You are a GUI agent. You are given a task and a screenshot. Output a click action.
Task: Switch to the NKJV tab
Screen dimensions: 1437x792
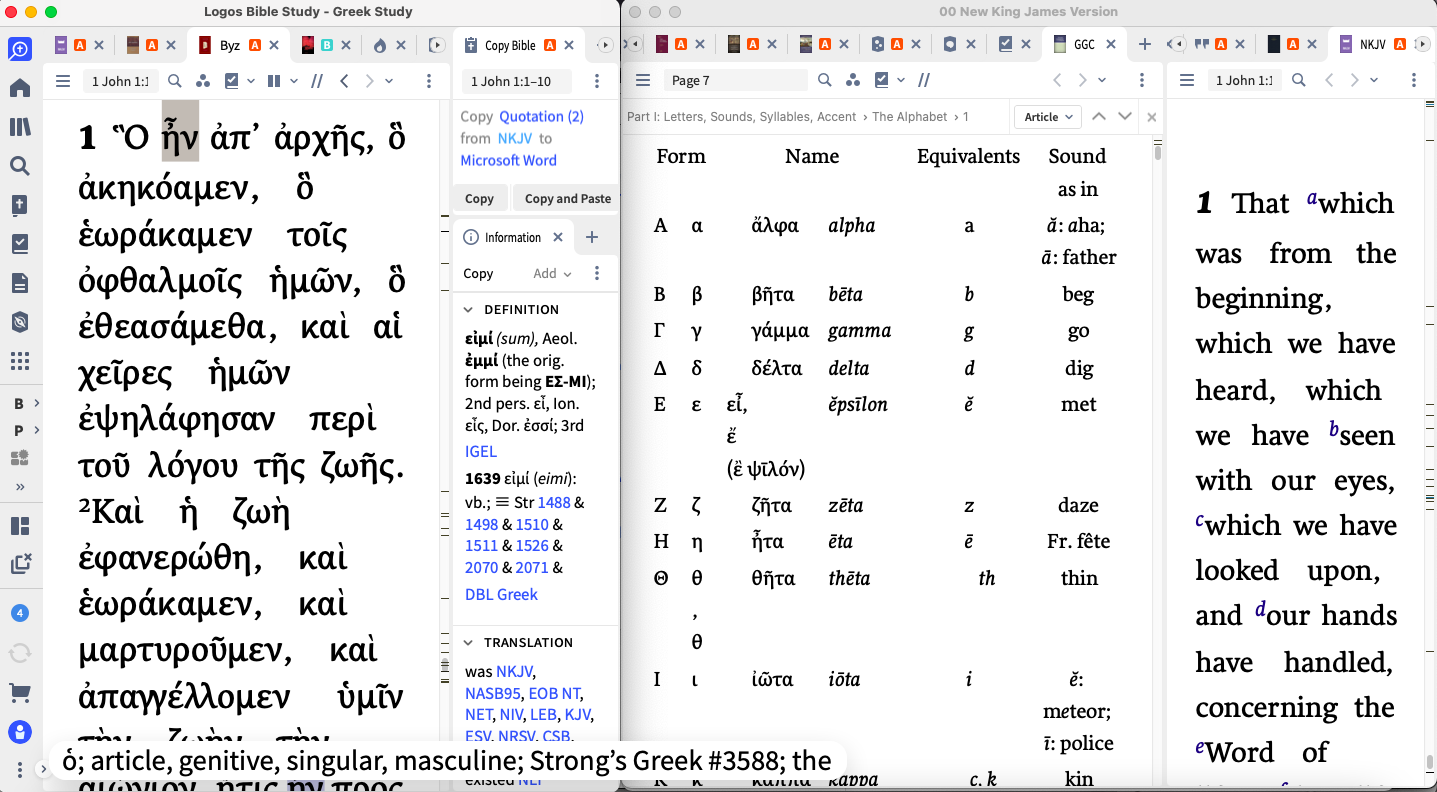pyautogui.click(x=1371, y=45)
